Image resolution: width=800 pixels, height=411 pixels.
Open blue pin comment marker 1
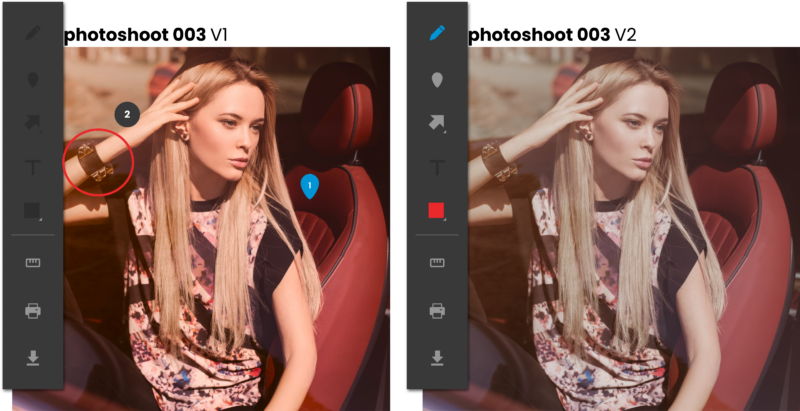click(x=310, y=186)
